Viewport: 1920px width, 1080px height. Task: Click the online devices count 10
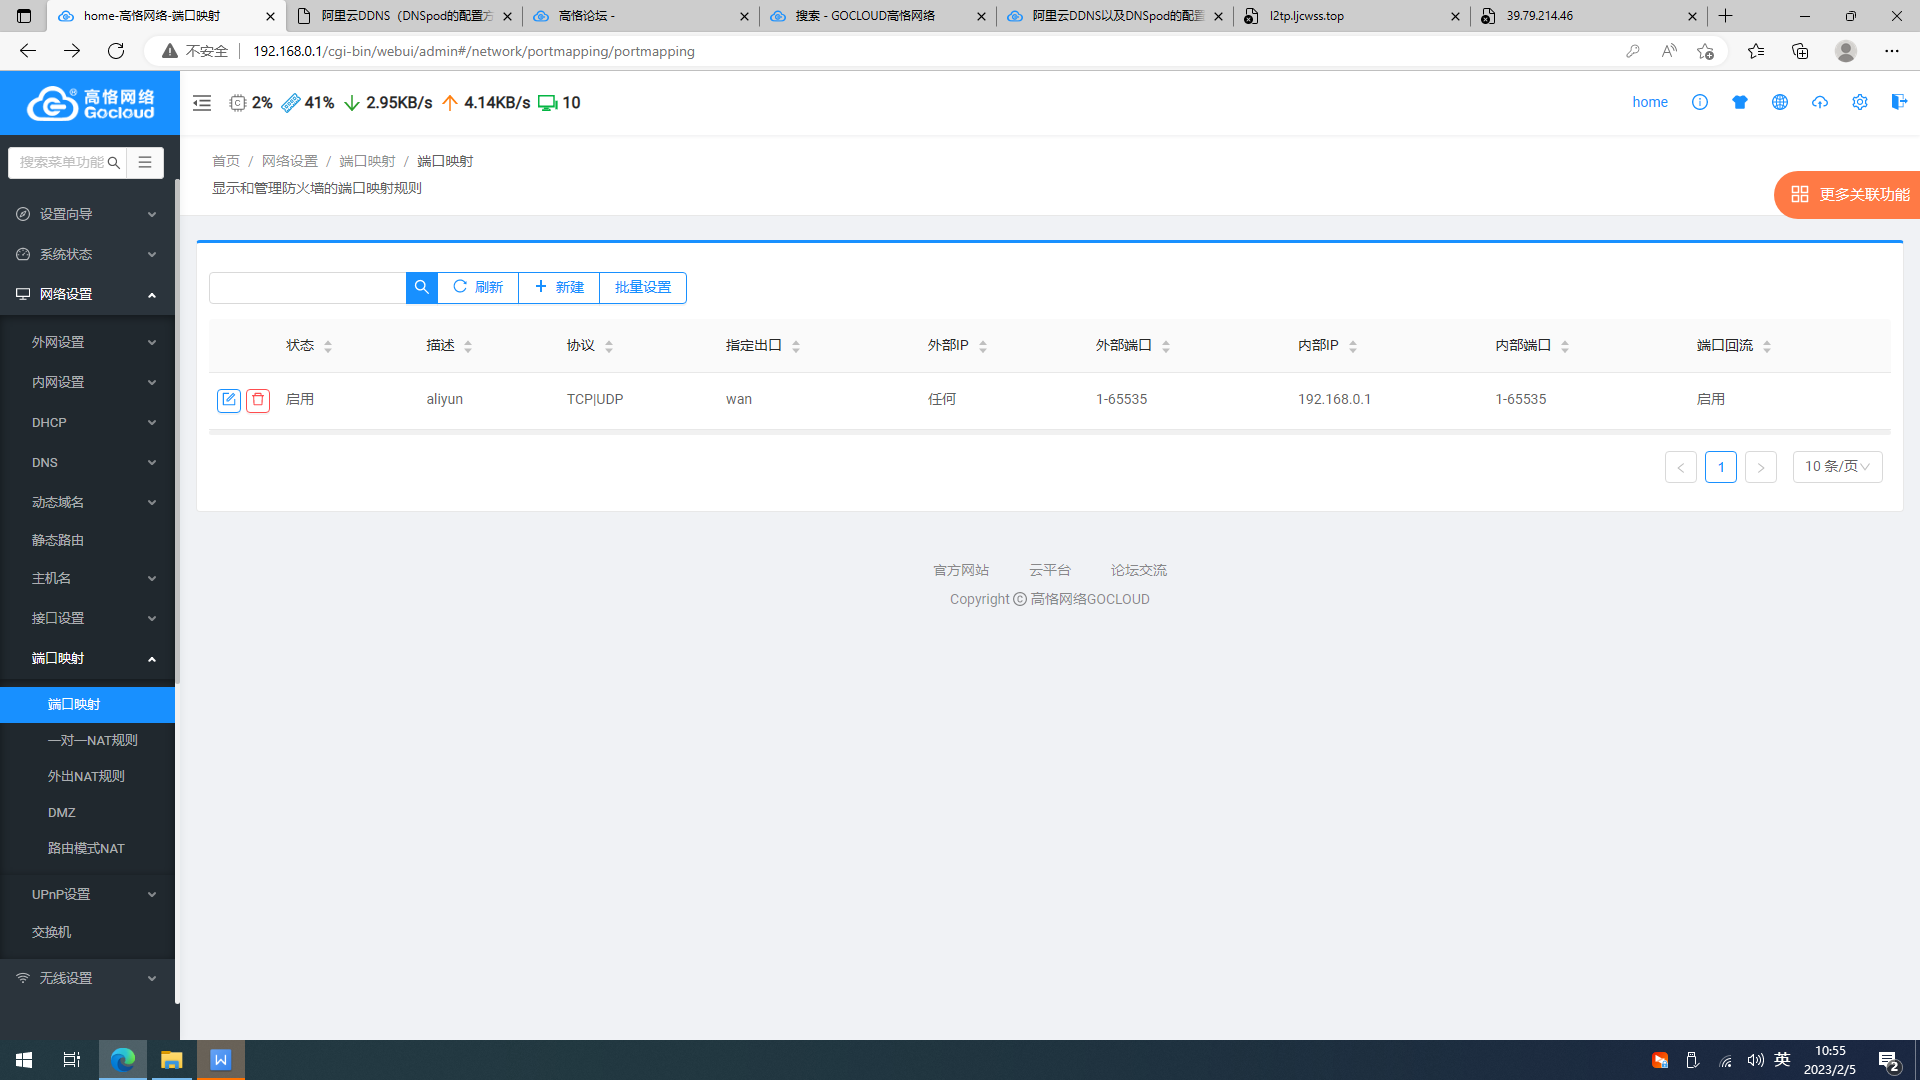559,103
